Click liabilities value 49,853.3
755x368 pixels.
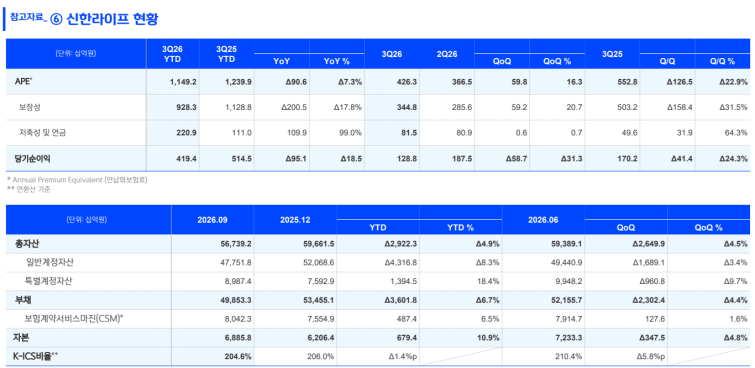[x=235, y=301]
